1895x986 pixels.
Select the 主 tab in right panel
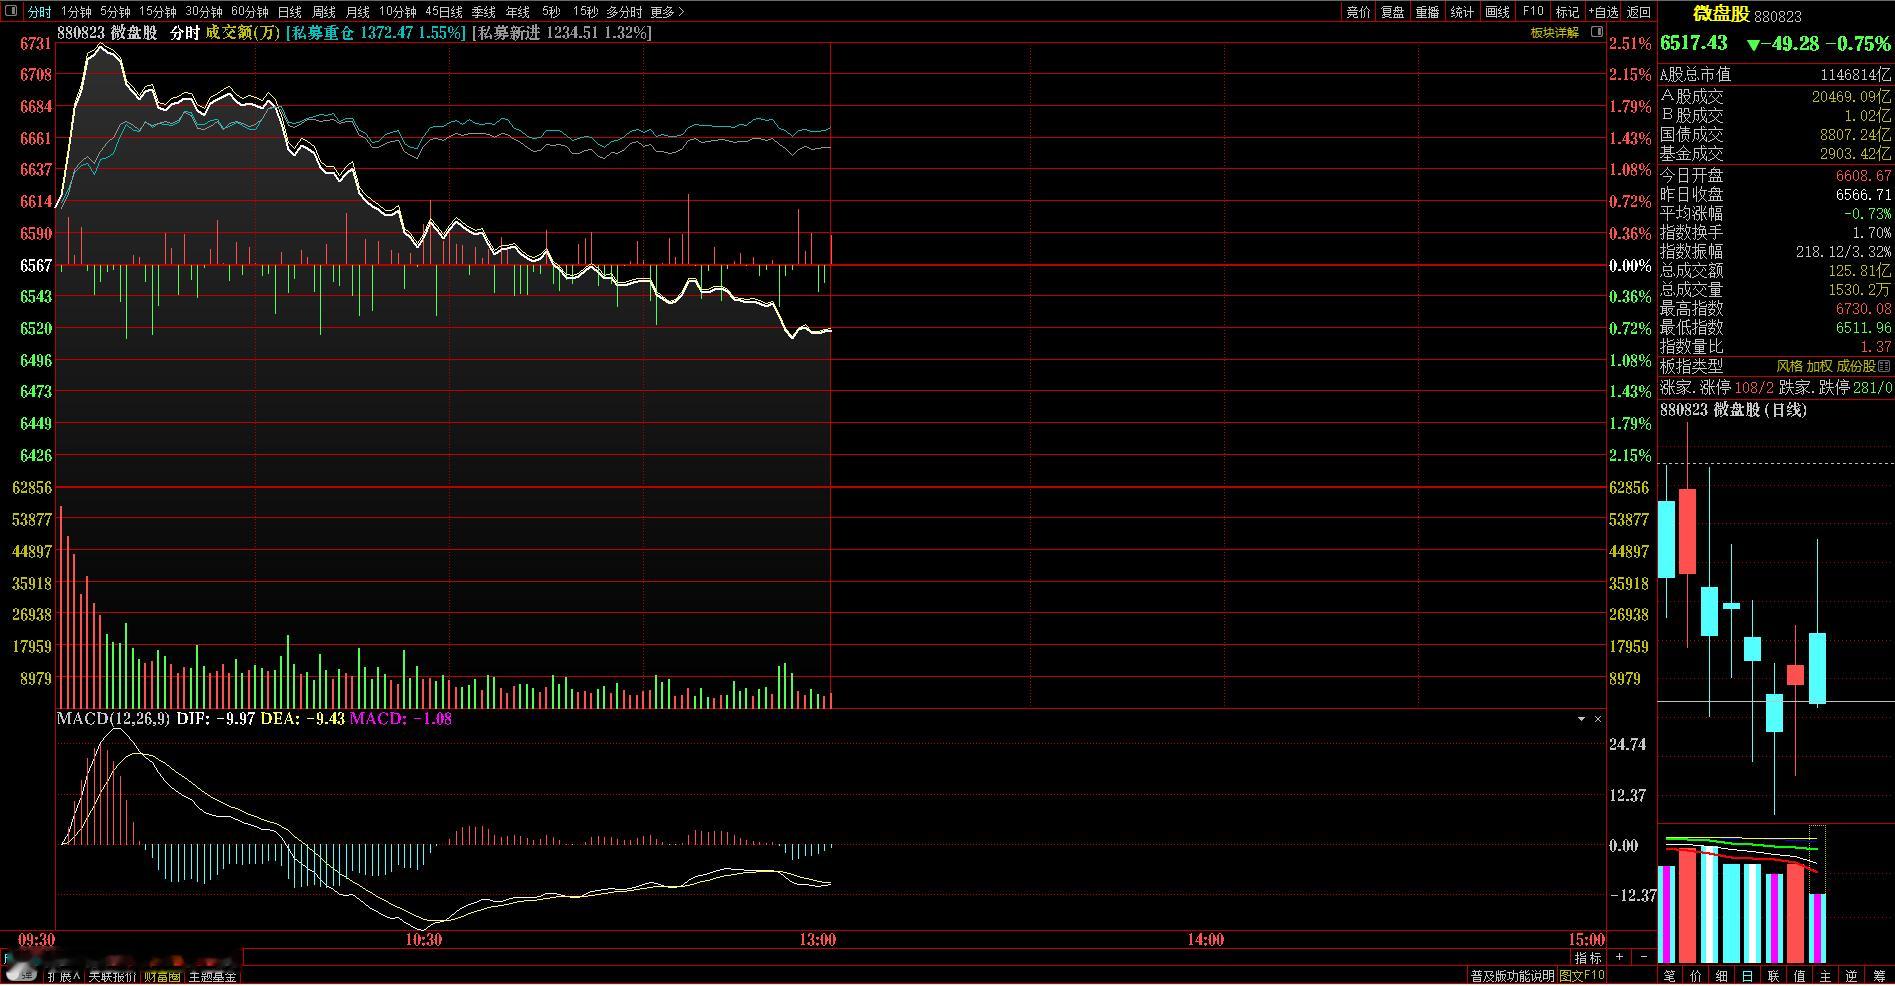point(1825,976)
